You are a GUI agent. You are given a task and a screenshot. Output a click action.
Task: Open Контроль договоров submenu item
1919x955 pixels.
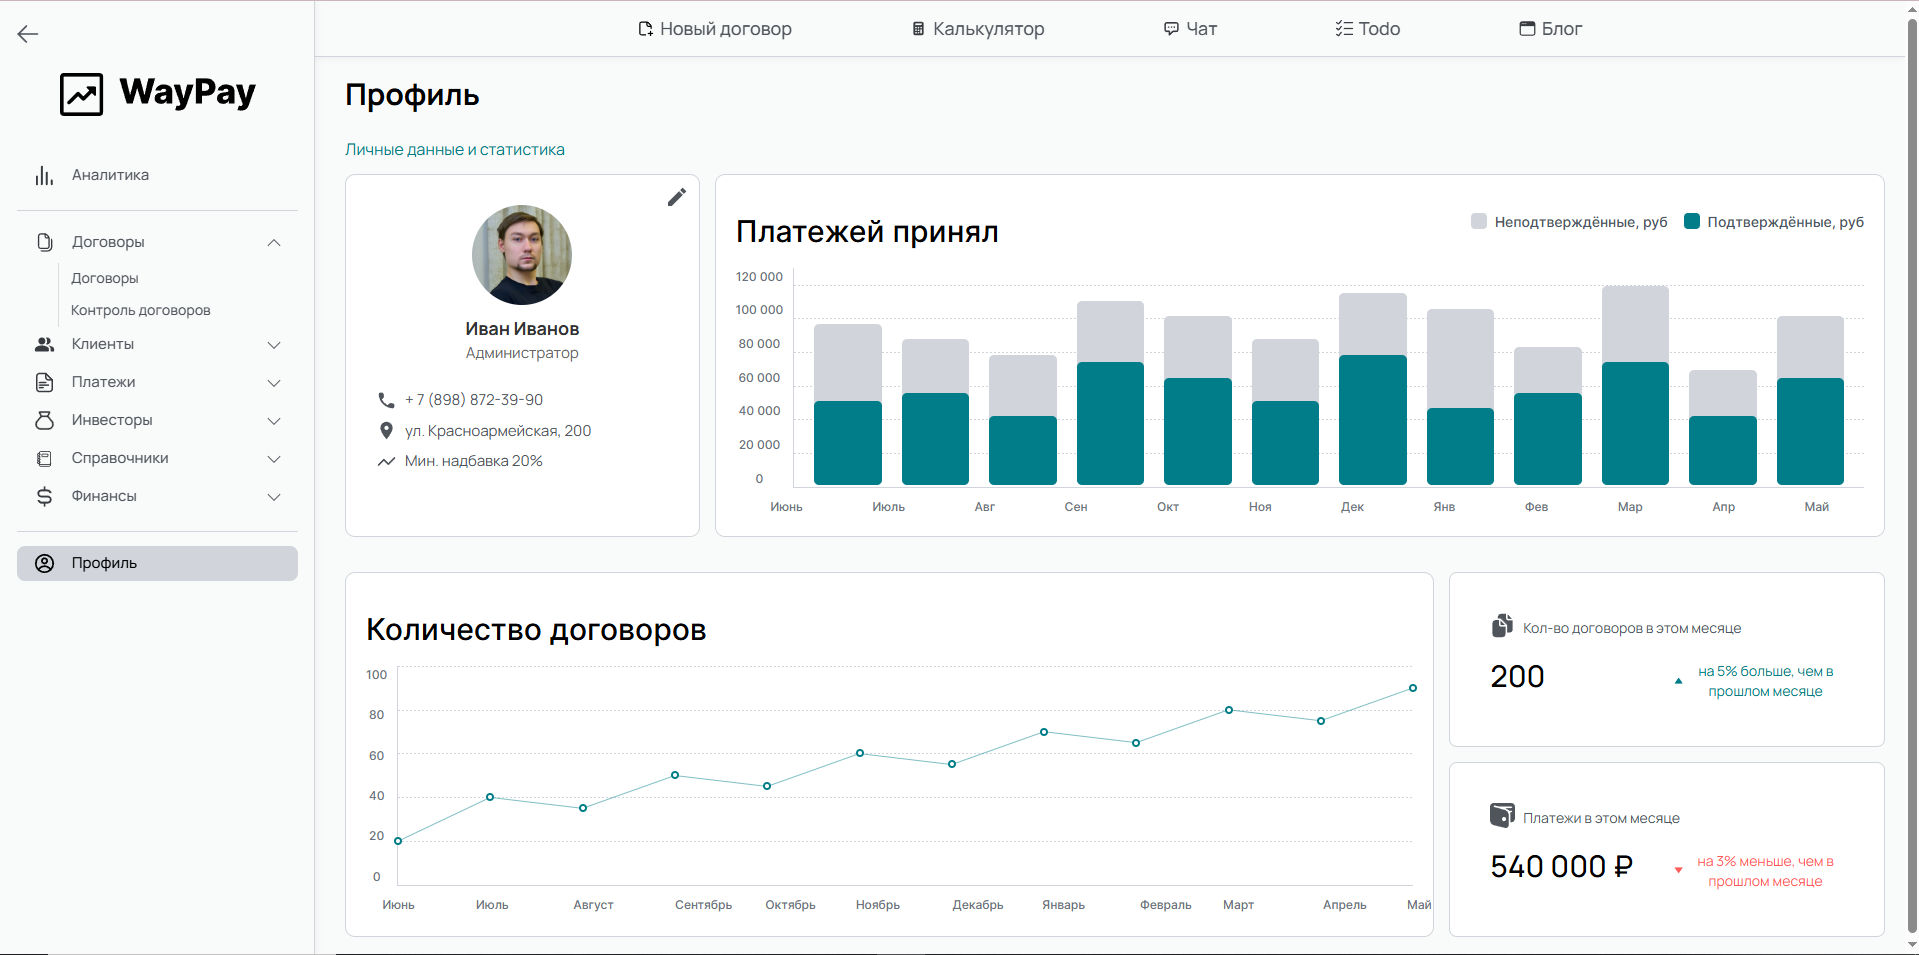141,310
